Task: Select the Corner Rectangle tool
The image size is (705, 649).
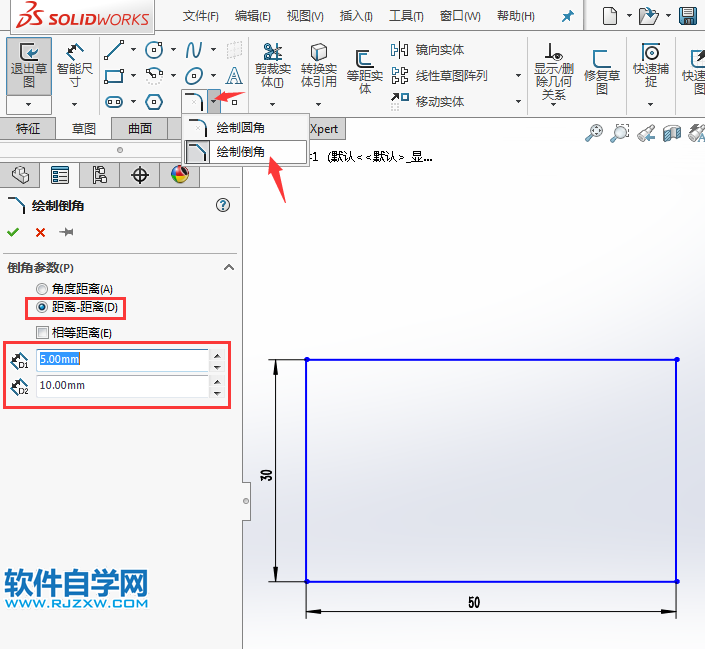Action: point(114,76)
